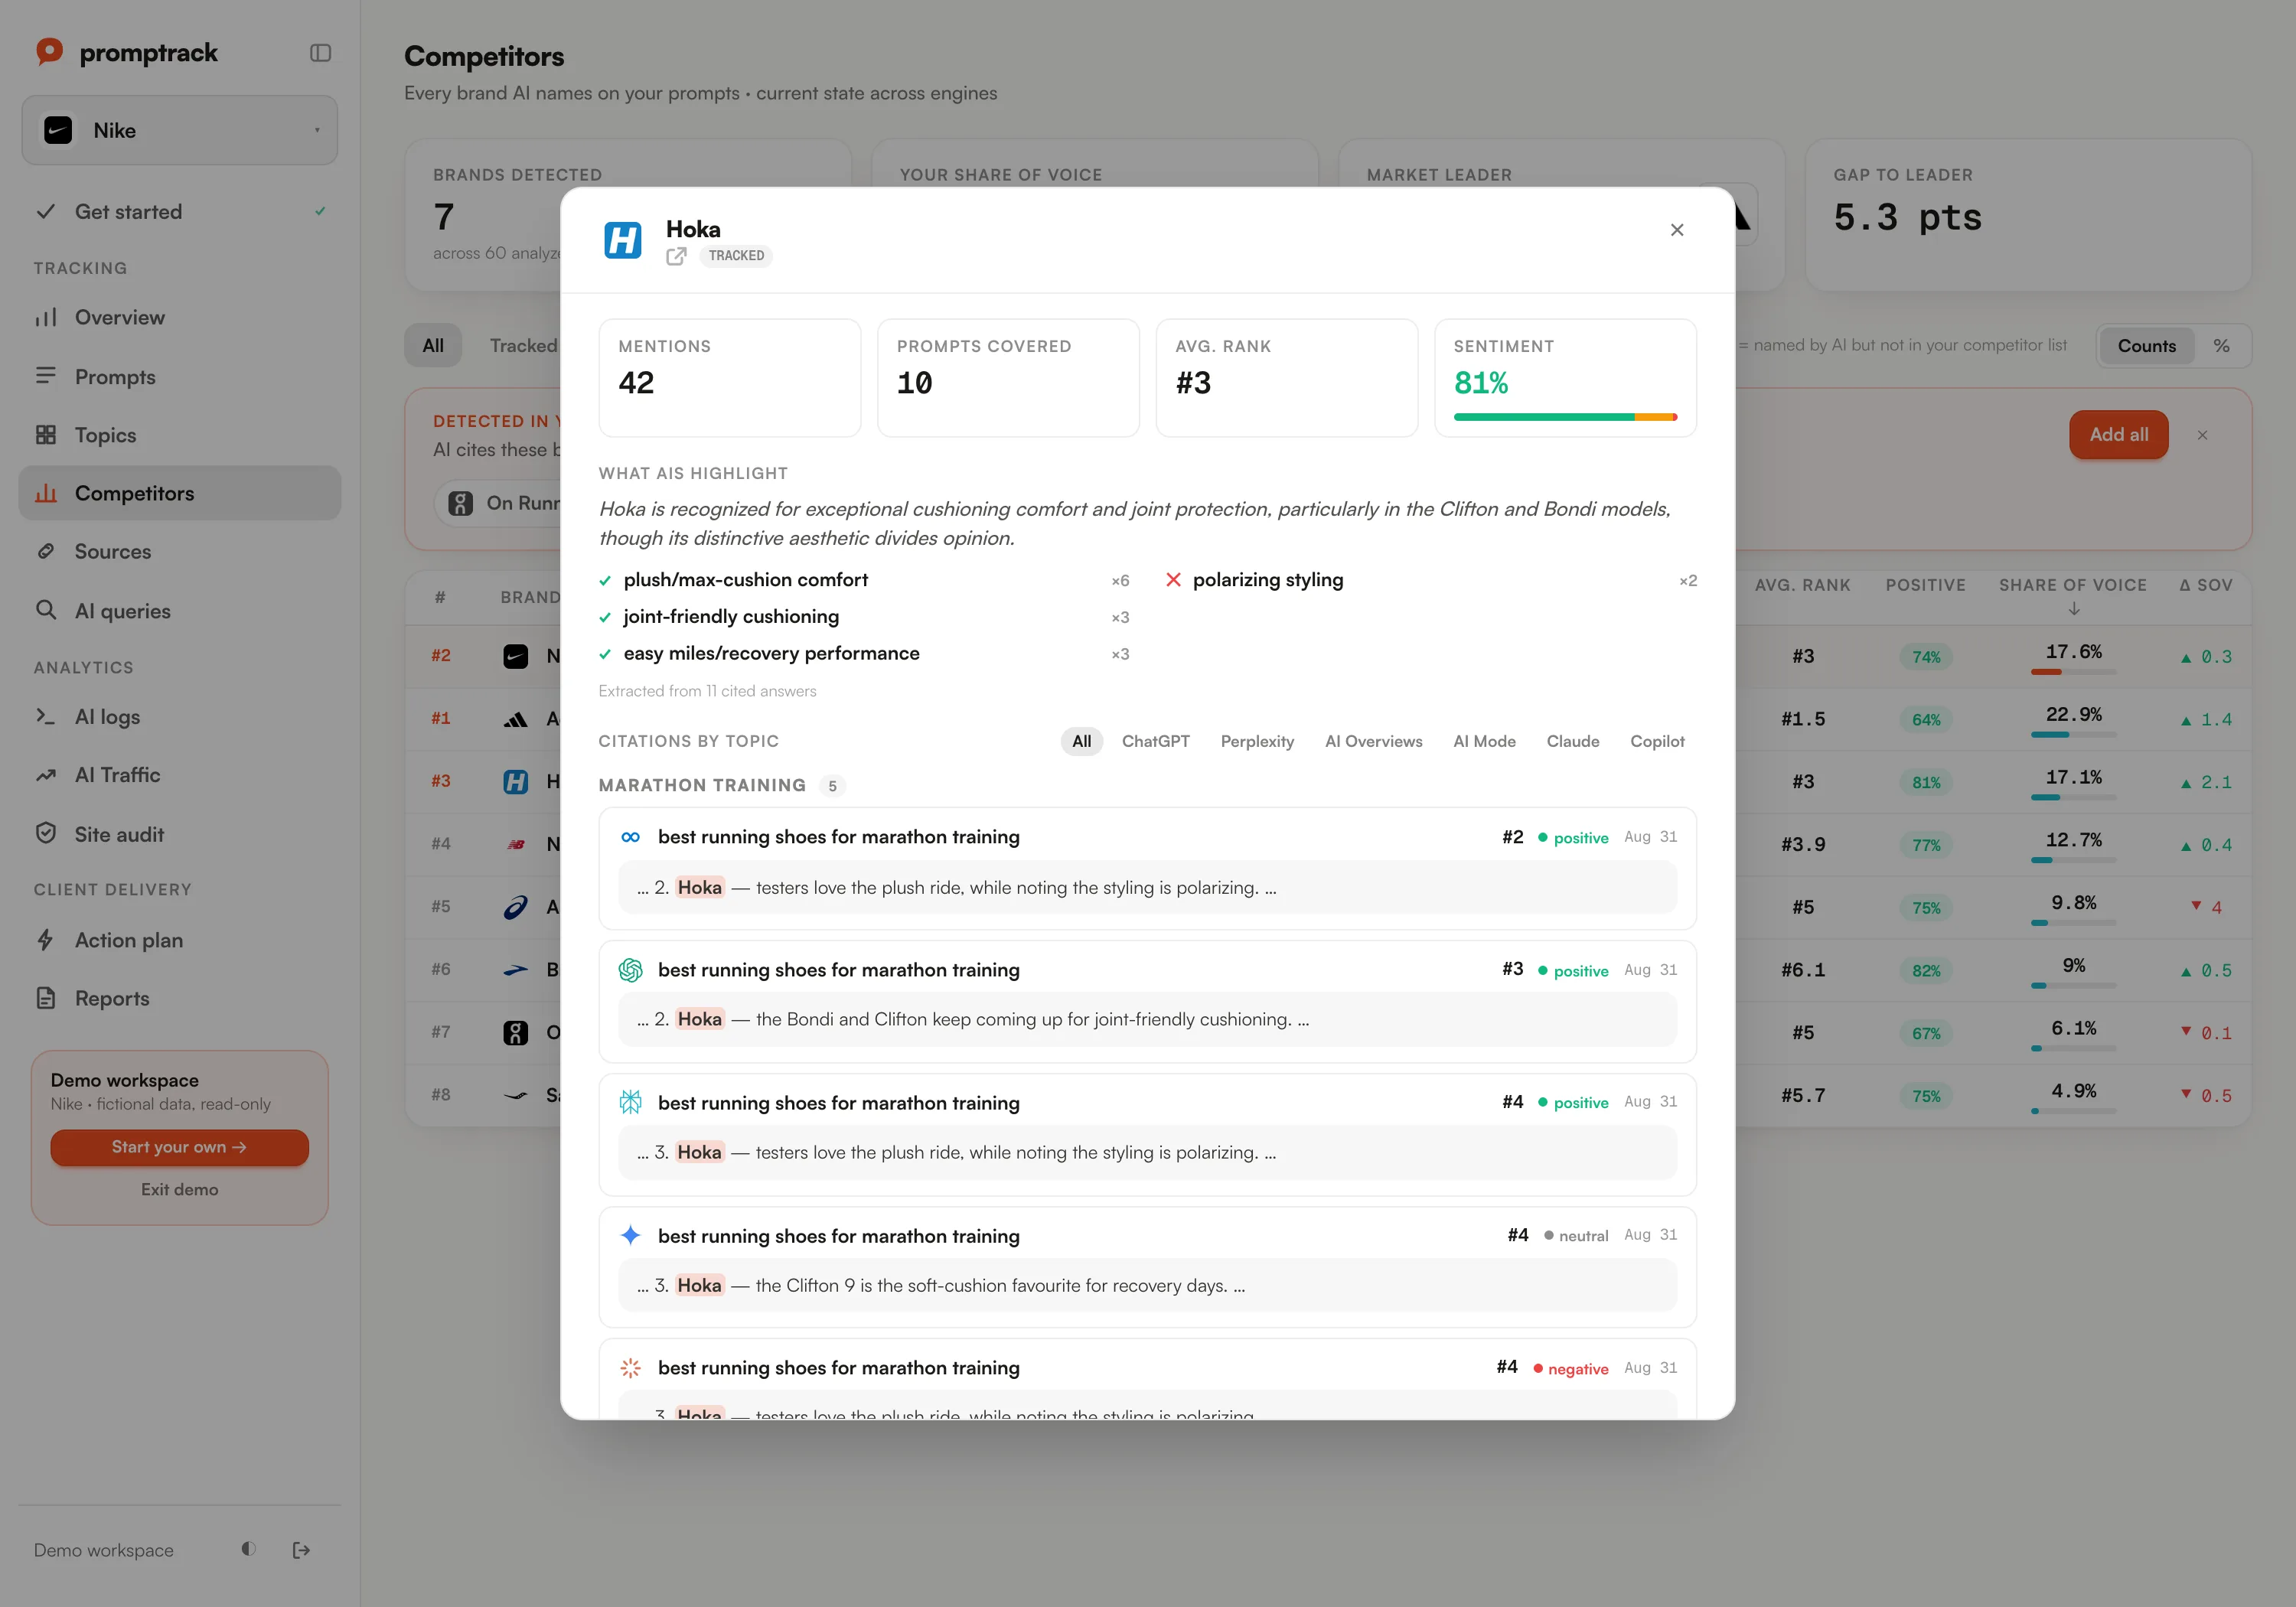This screenshot has height=1607, width=2296.
Task: Click New Balance logo in row #4
Action: pos(515,844)
